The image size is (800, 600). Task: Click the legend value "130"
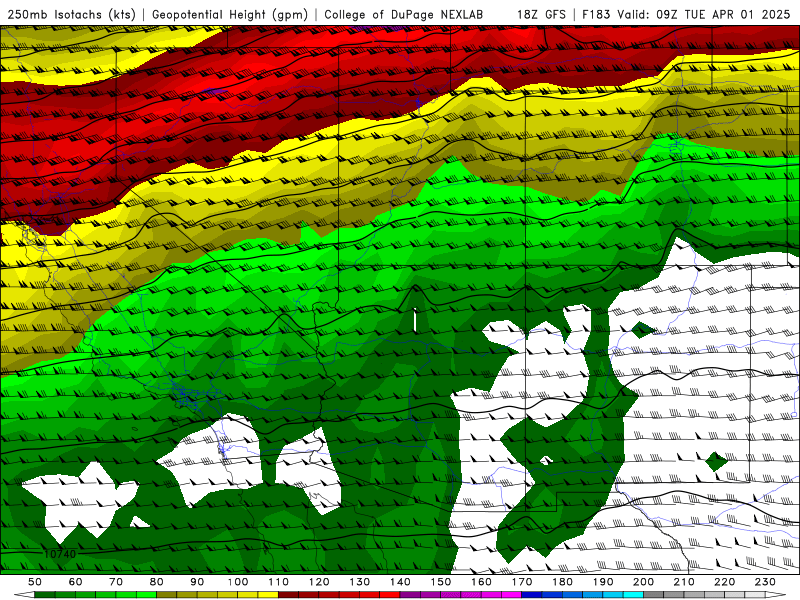360,582
